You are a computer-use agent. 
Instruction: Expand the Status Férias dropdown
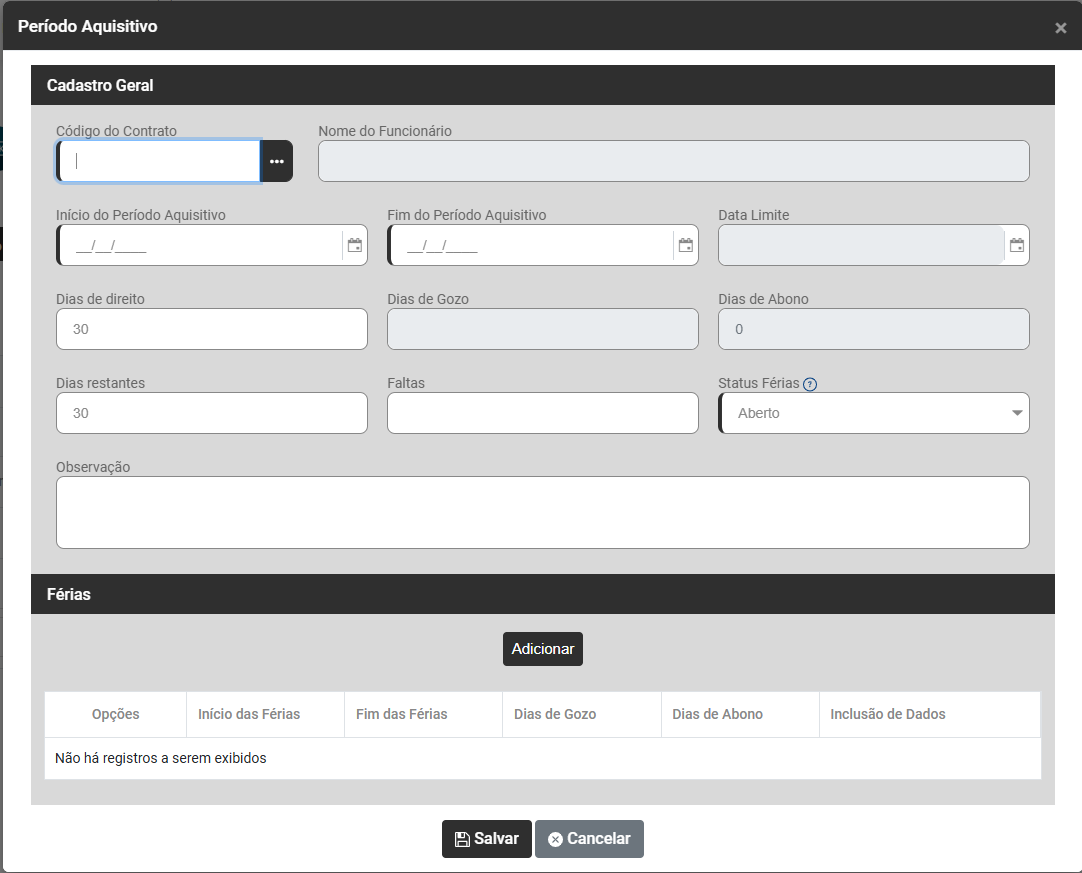coord(1016,413)
